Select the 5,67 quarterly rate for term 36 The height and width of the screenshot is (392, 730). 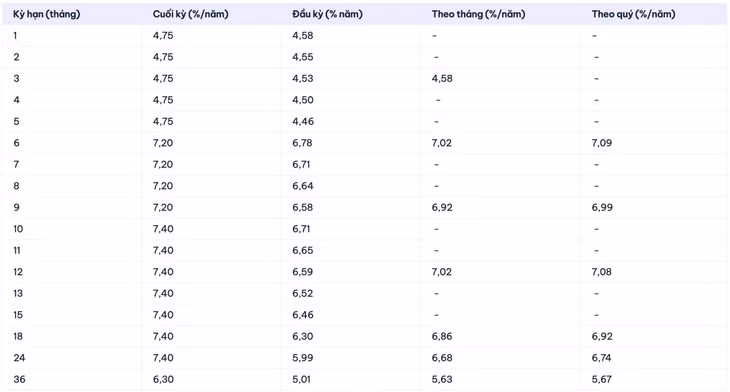click(x=602, y=379)
